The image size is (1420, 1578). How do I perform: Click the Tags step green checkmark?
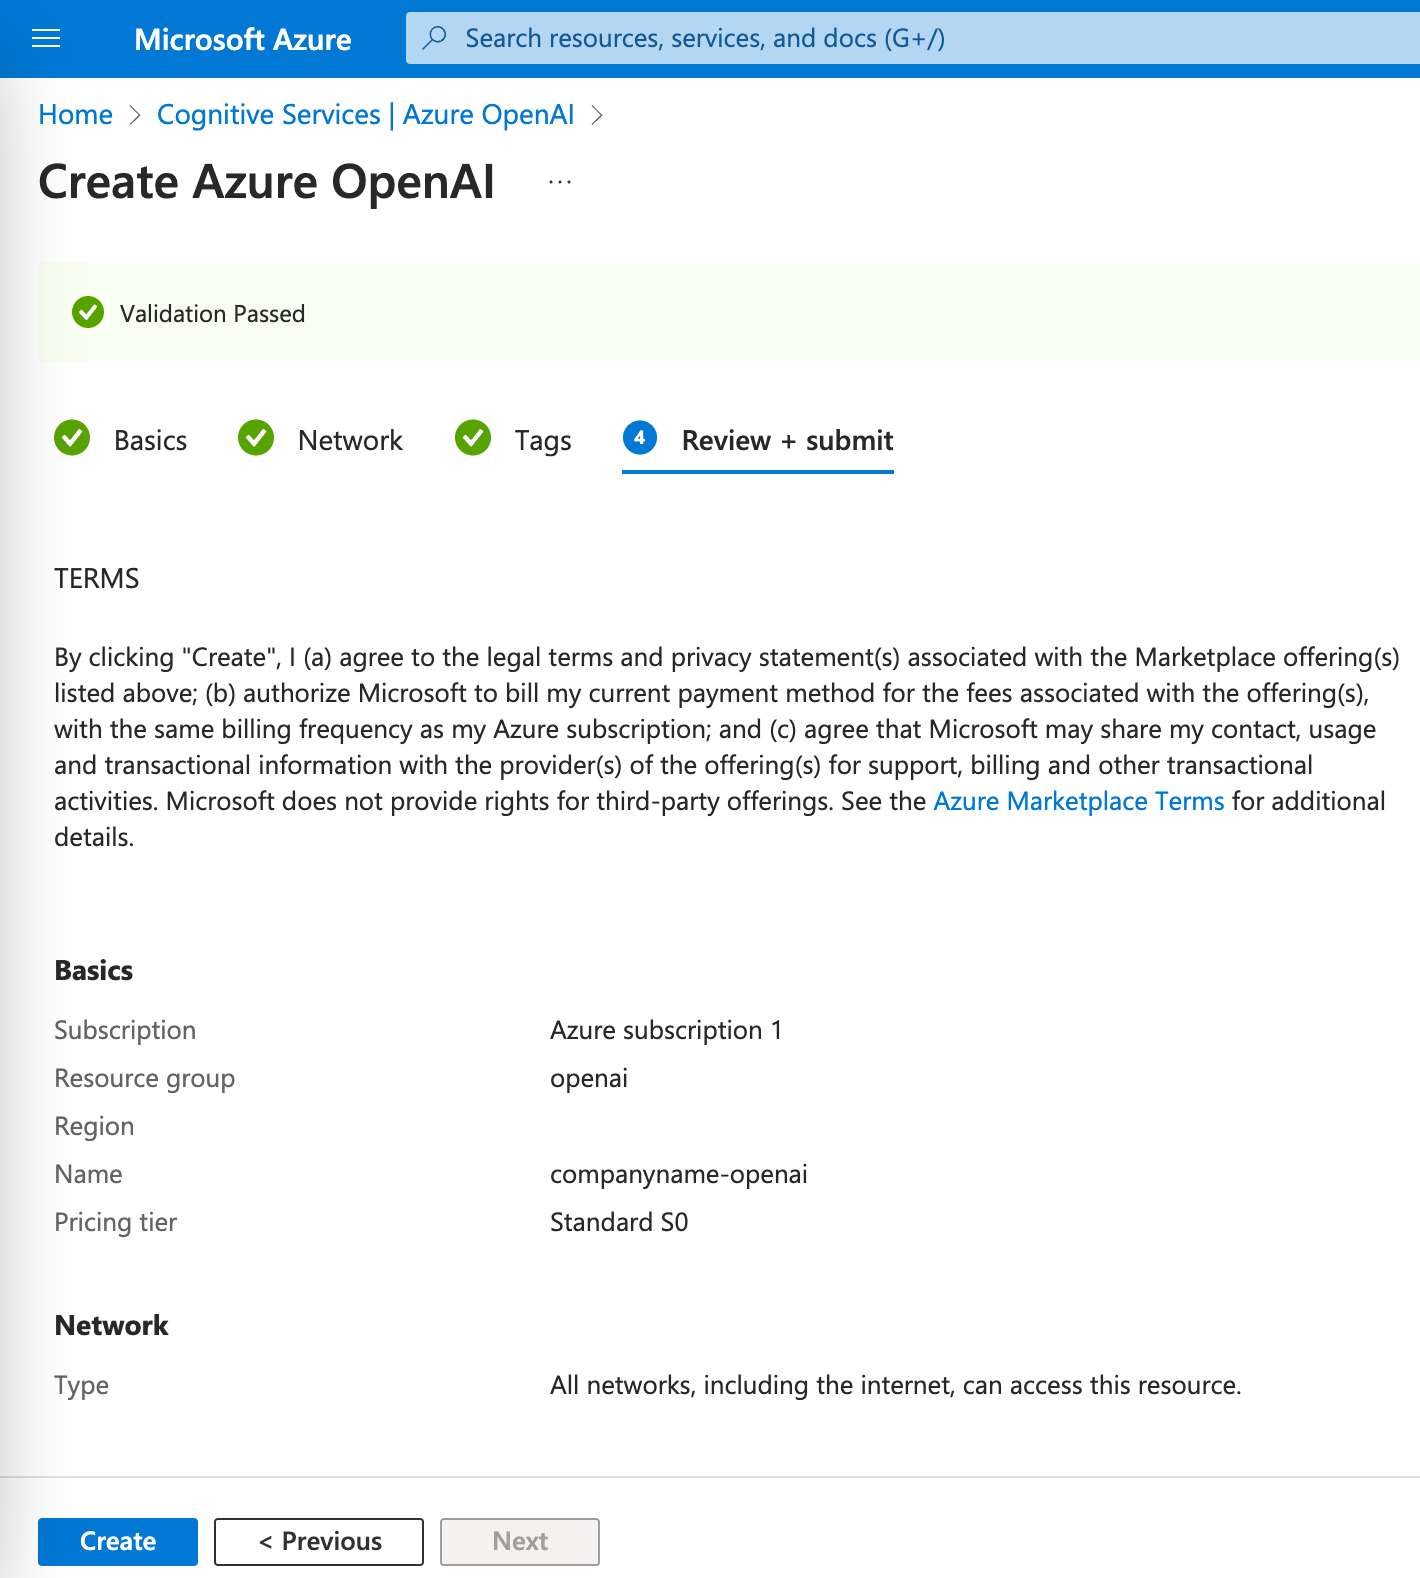pyautogui.click(x=473, y=438)
